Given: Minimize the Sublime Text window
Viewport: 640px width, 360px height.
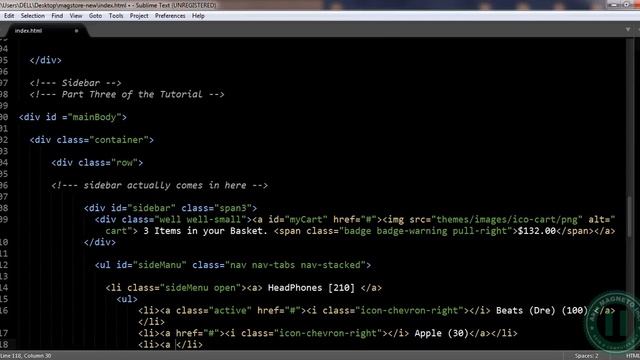Looking at the screenshot, I should pyautogui.click(x=613, y=5).
